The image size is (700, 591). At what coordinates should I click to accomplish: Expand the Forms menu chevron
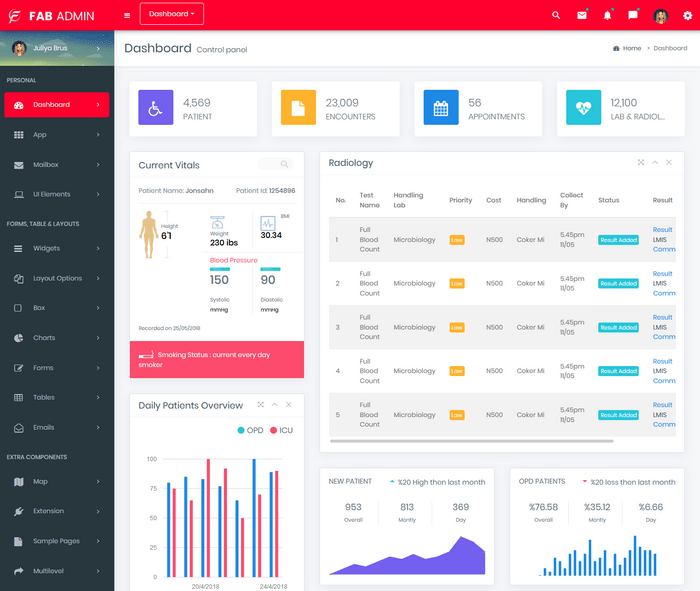pyautogui.click(x=98, y=368)
